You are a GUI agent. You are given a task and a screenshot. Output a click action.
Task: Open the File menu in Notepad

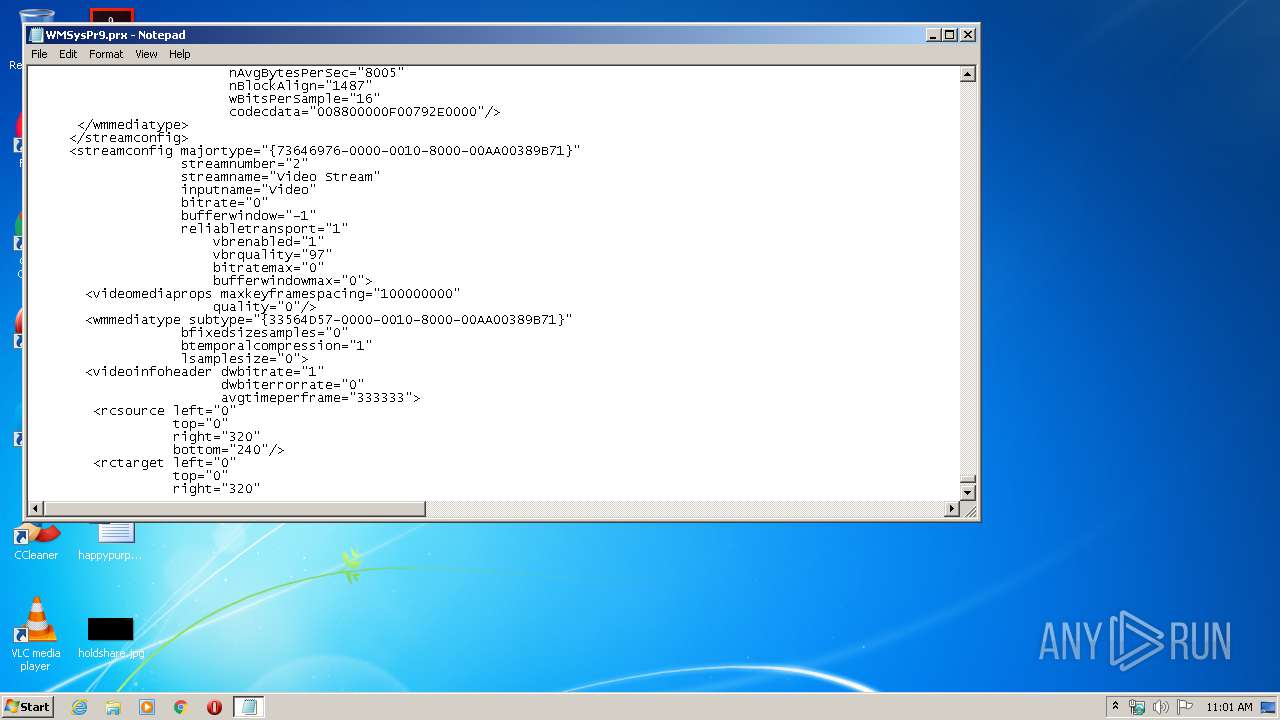point(39,54)
